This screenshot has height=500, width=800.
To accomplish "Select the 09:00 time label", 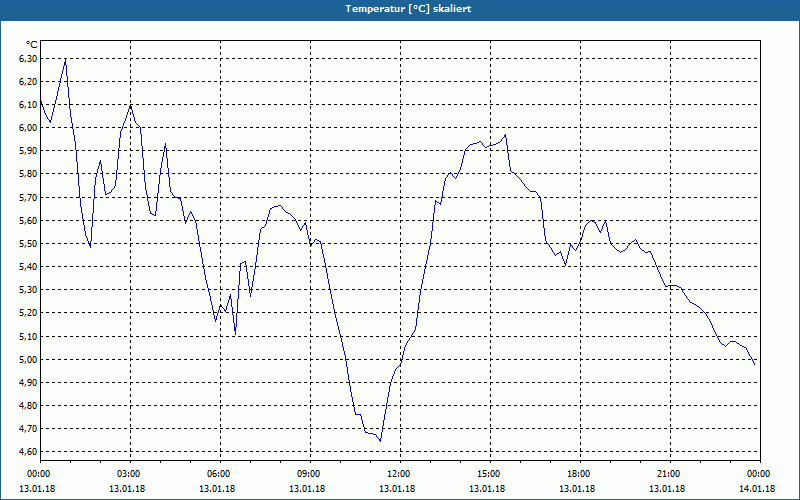I will point(307,474).
